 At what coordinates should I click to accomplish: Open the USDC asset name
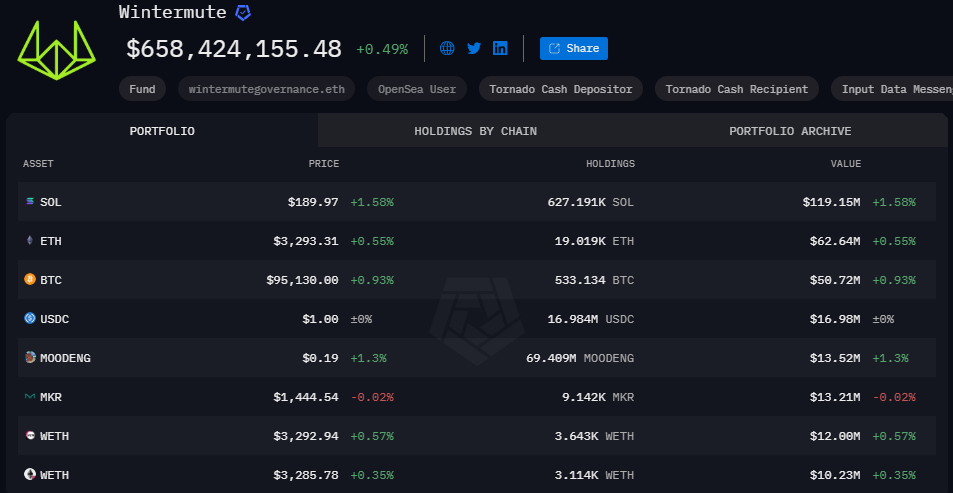55,319
